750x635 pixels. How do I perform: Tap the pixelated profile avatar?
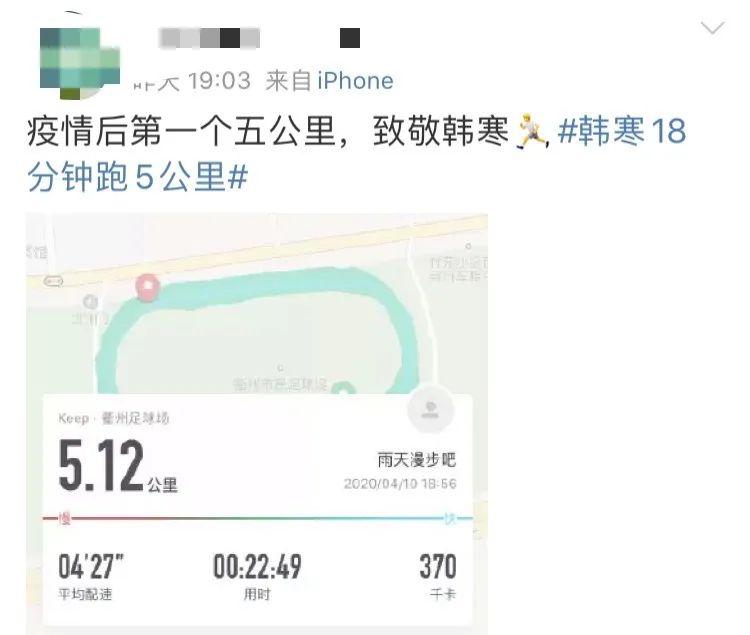click(79, 62)
